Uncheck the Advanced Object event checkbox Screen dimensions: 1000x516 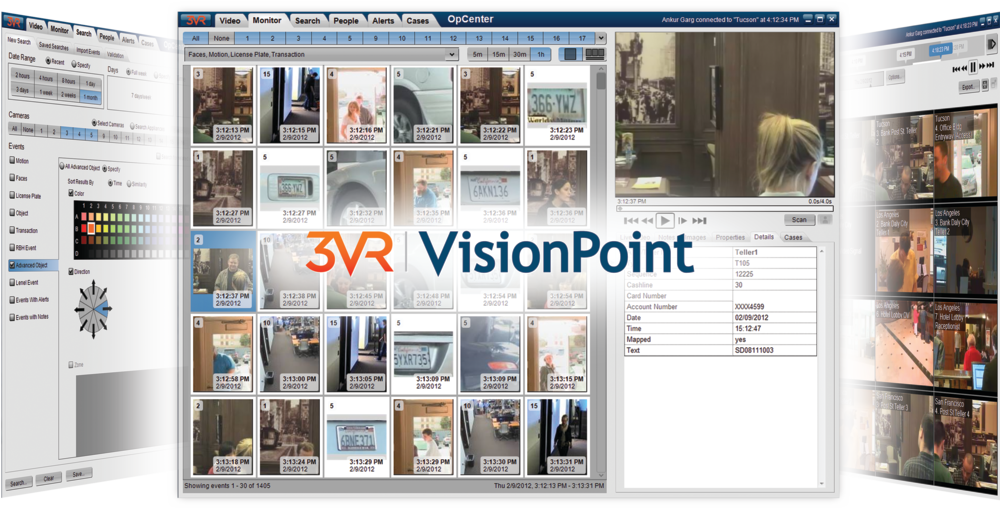(12, 264)
